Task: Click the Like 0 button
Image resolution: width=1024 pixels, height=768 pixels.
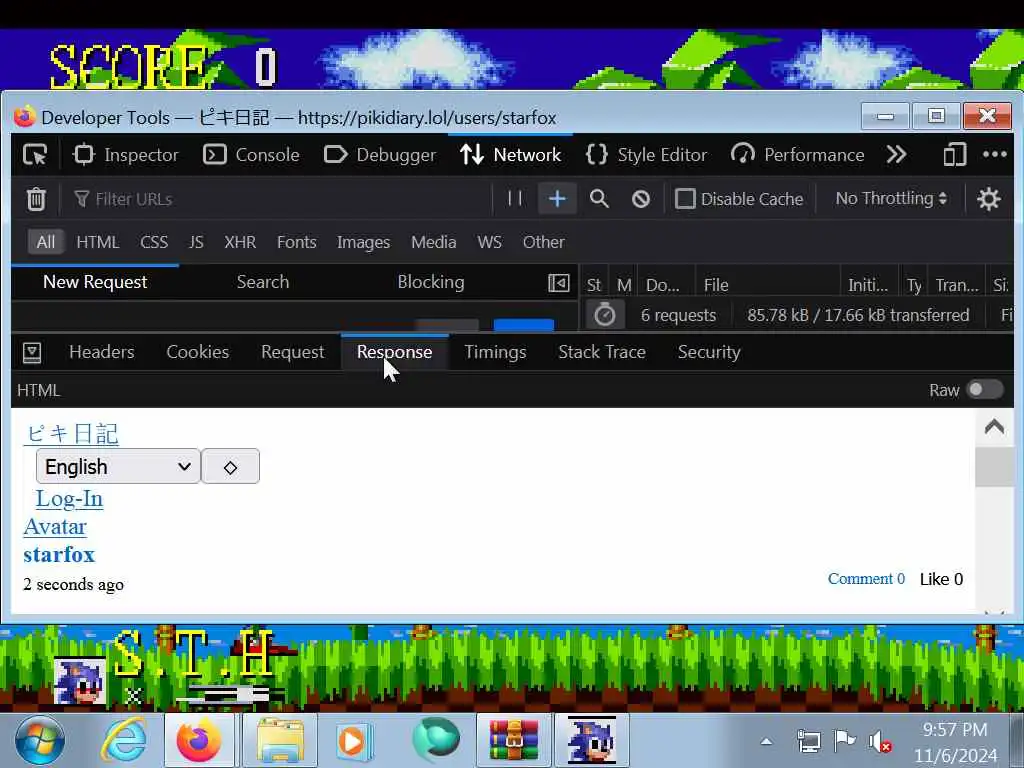Action: pyautogui.click(x=941, y=579)
